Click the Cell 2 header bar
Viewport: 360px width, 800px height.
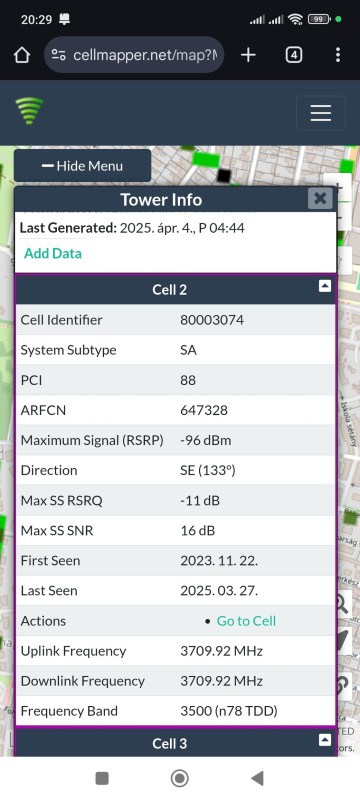175,290
